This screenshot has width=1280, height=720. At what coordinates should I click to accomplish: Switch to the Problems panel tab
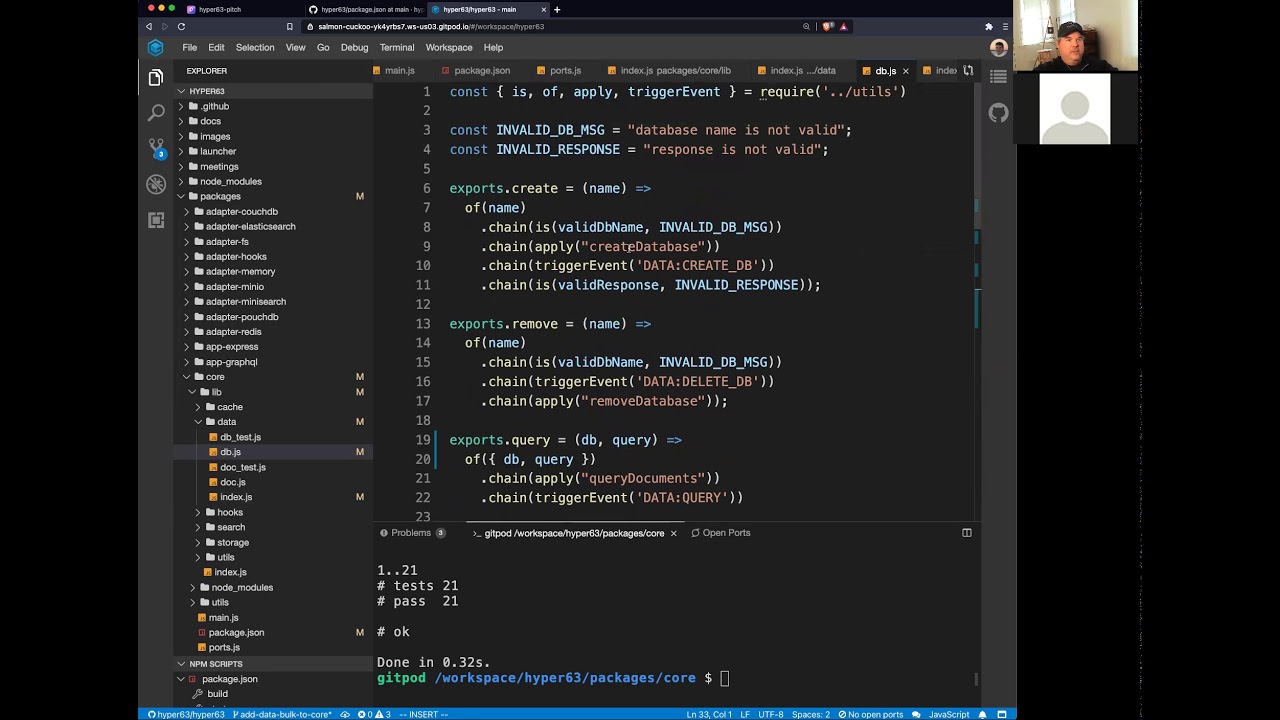point(411,533)
